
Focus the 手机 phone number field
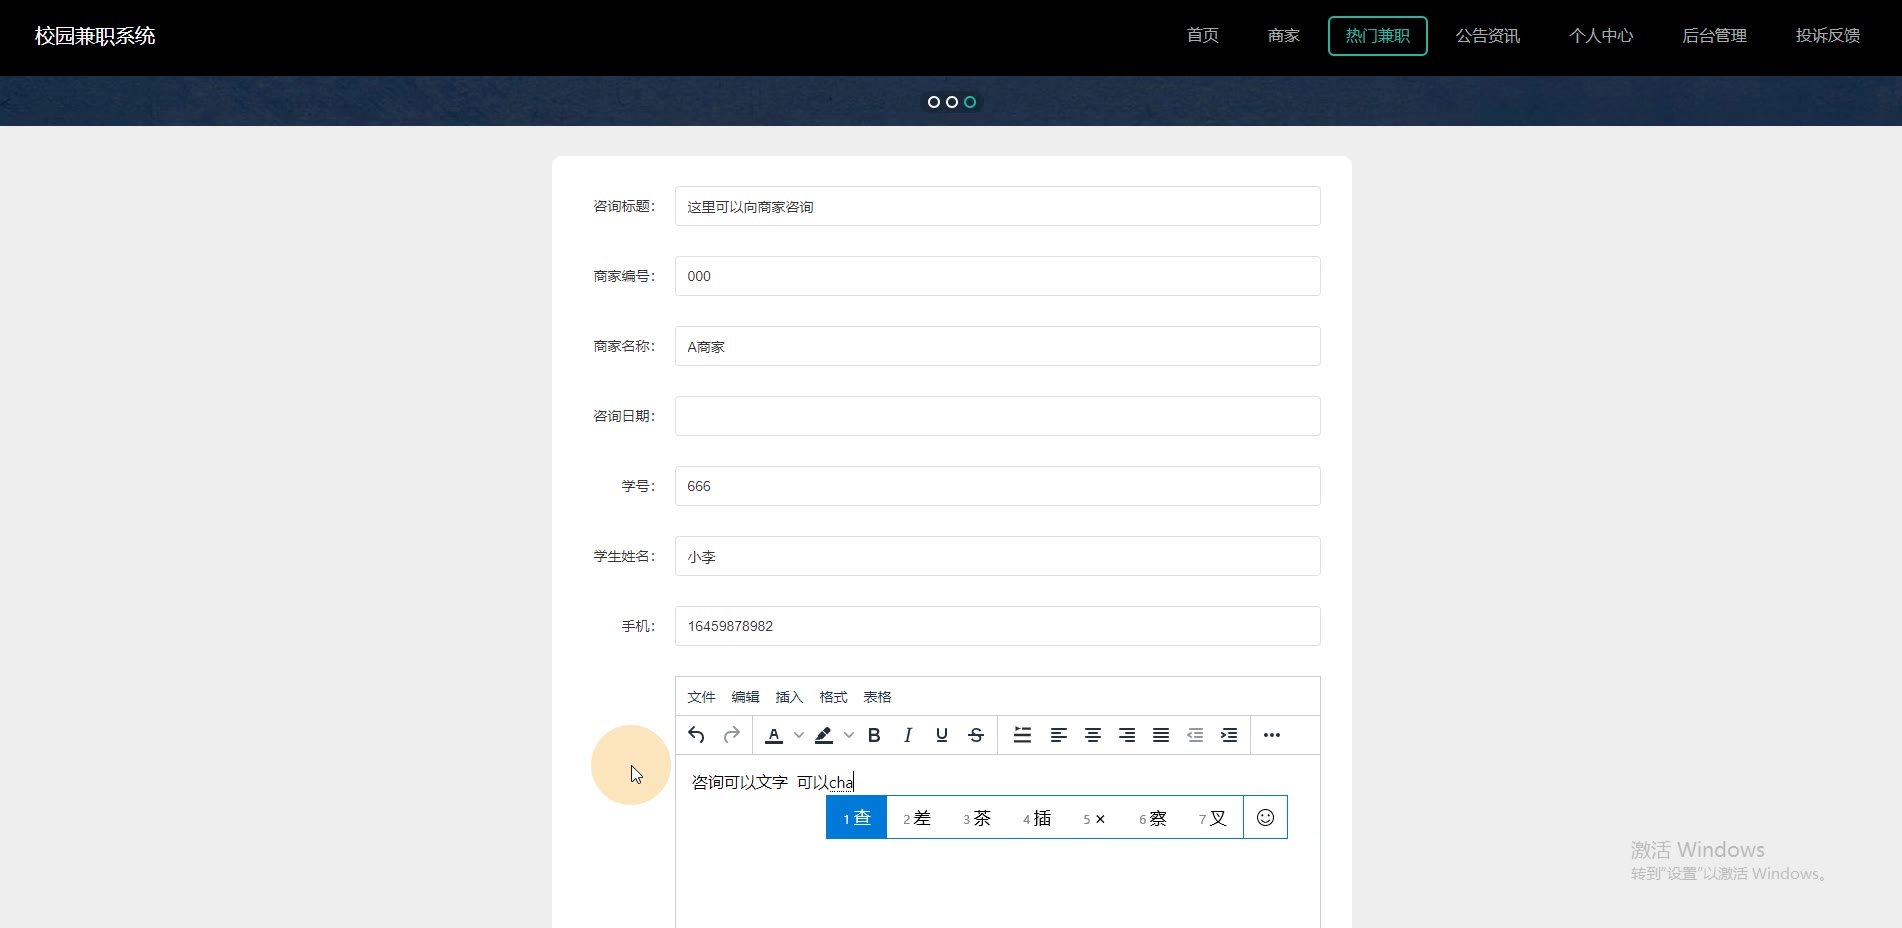click(998, 626)
